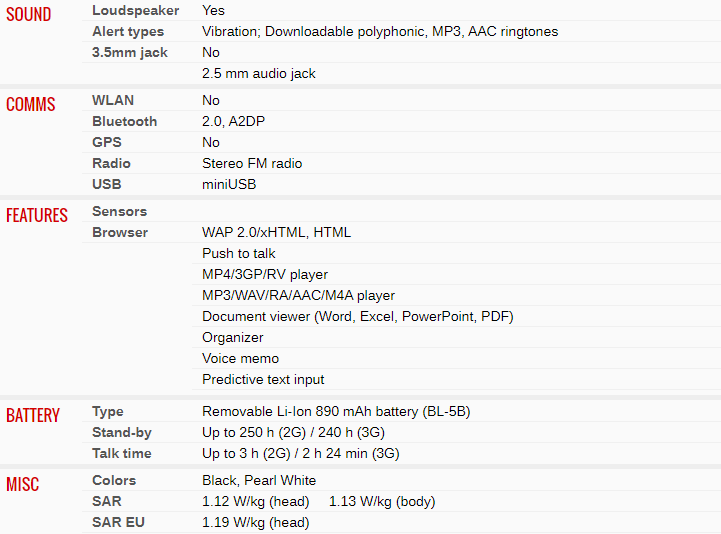
Task: Select the 3.5mm jack label
Action: point(130,52)
